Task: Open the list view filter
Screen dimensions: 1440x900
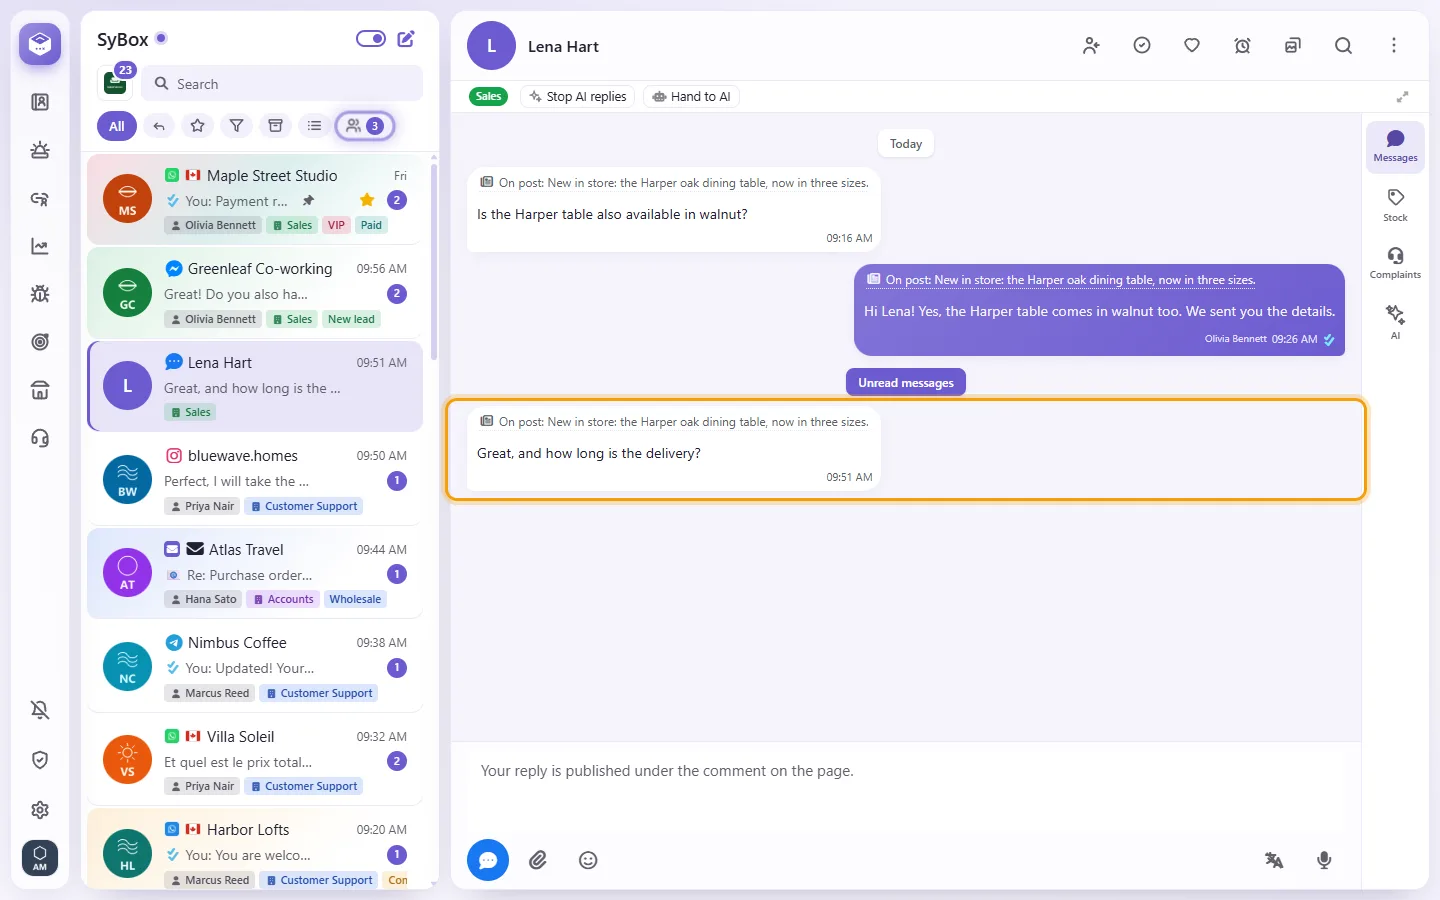Action: click(x=315, y=126)
